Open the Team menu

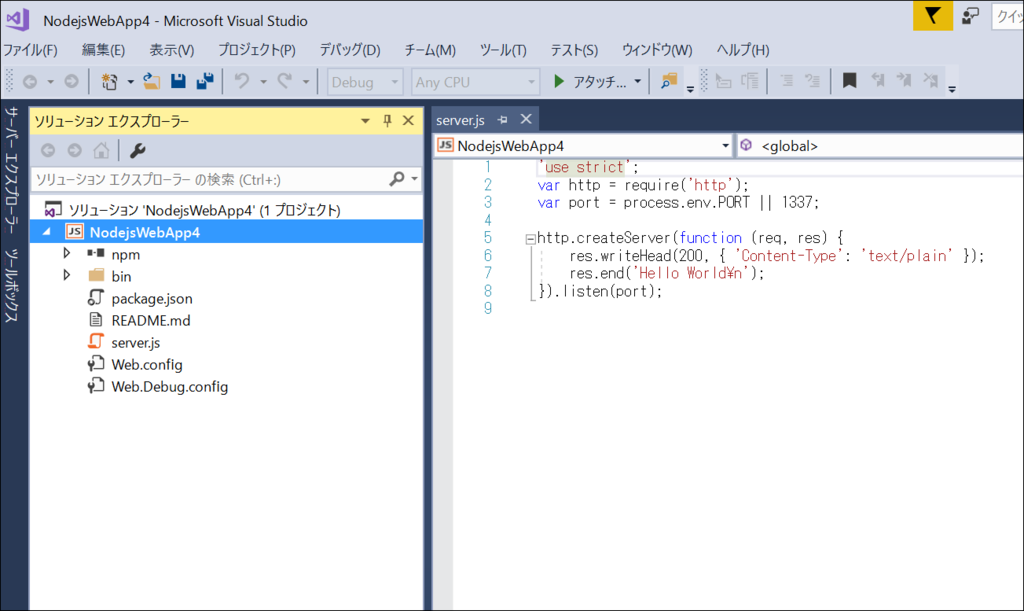tap(430, 50)
